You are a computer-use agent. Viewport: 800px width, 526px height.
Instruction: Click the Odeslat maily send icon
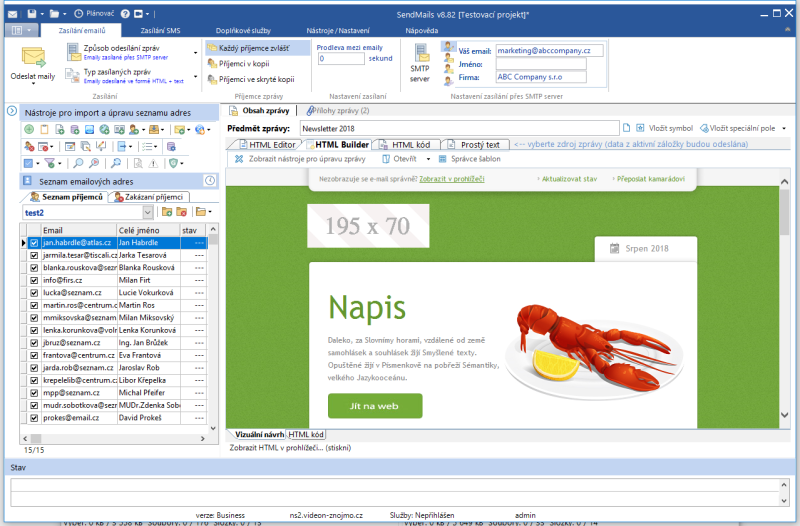(x=33, y=60)
